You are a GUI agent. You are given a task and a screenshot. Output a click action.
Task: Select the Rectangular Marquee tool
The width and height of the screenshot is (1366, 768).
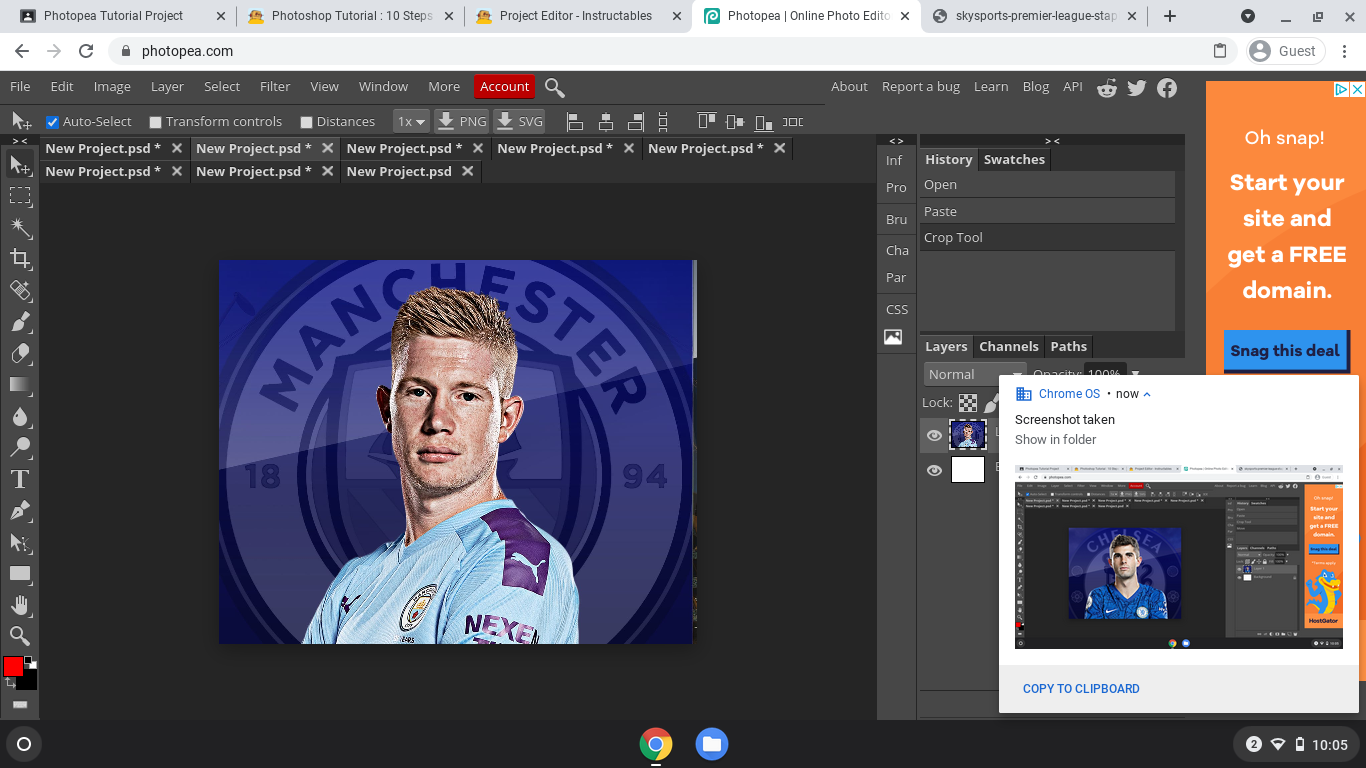click(x=20, y=196)
